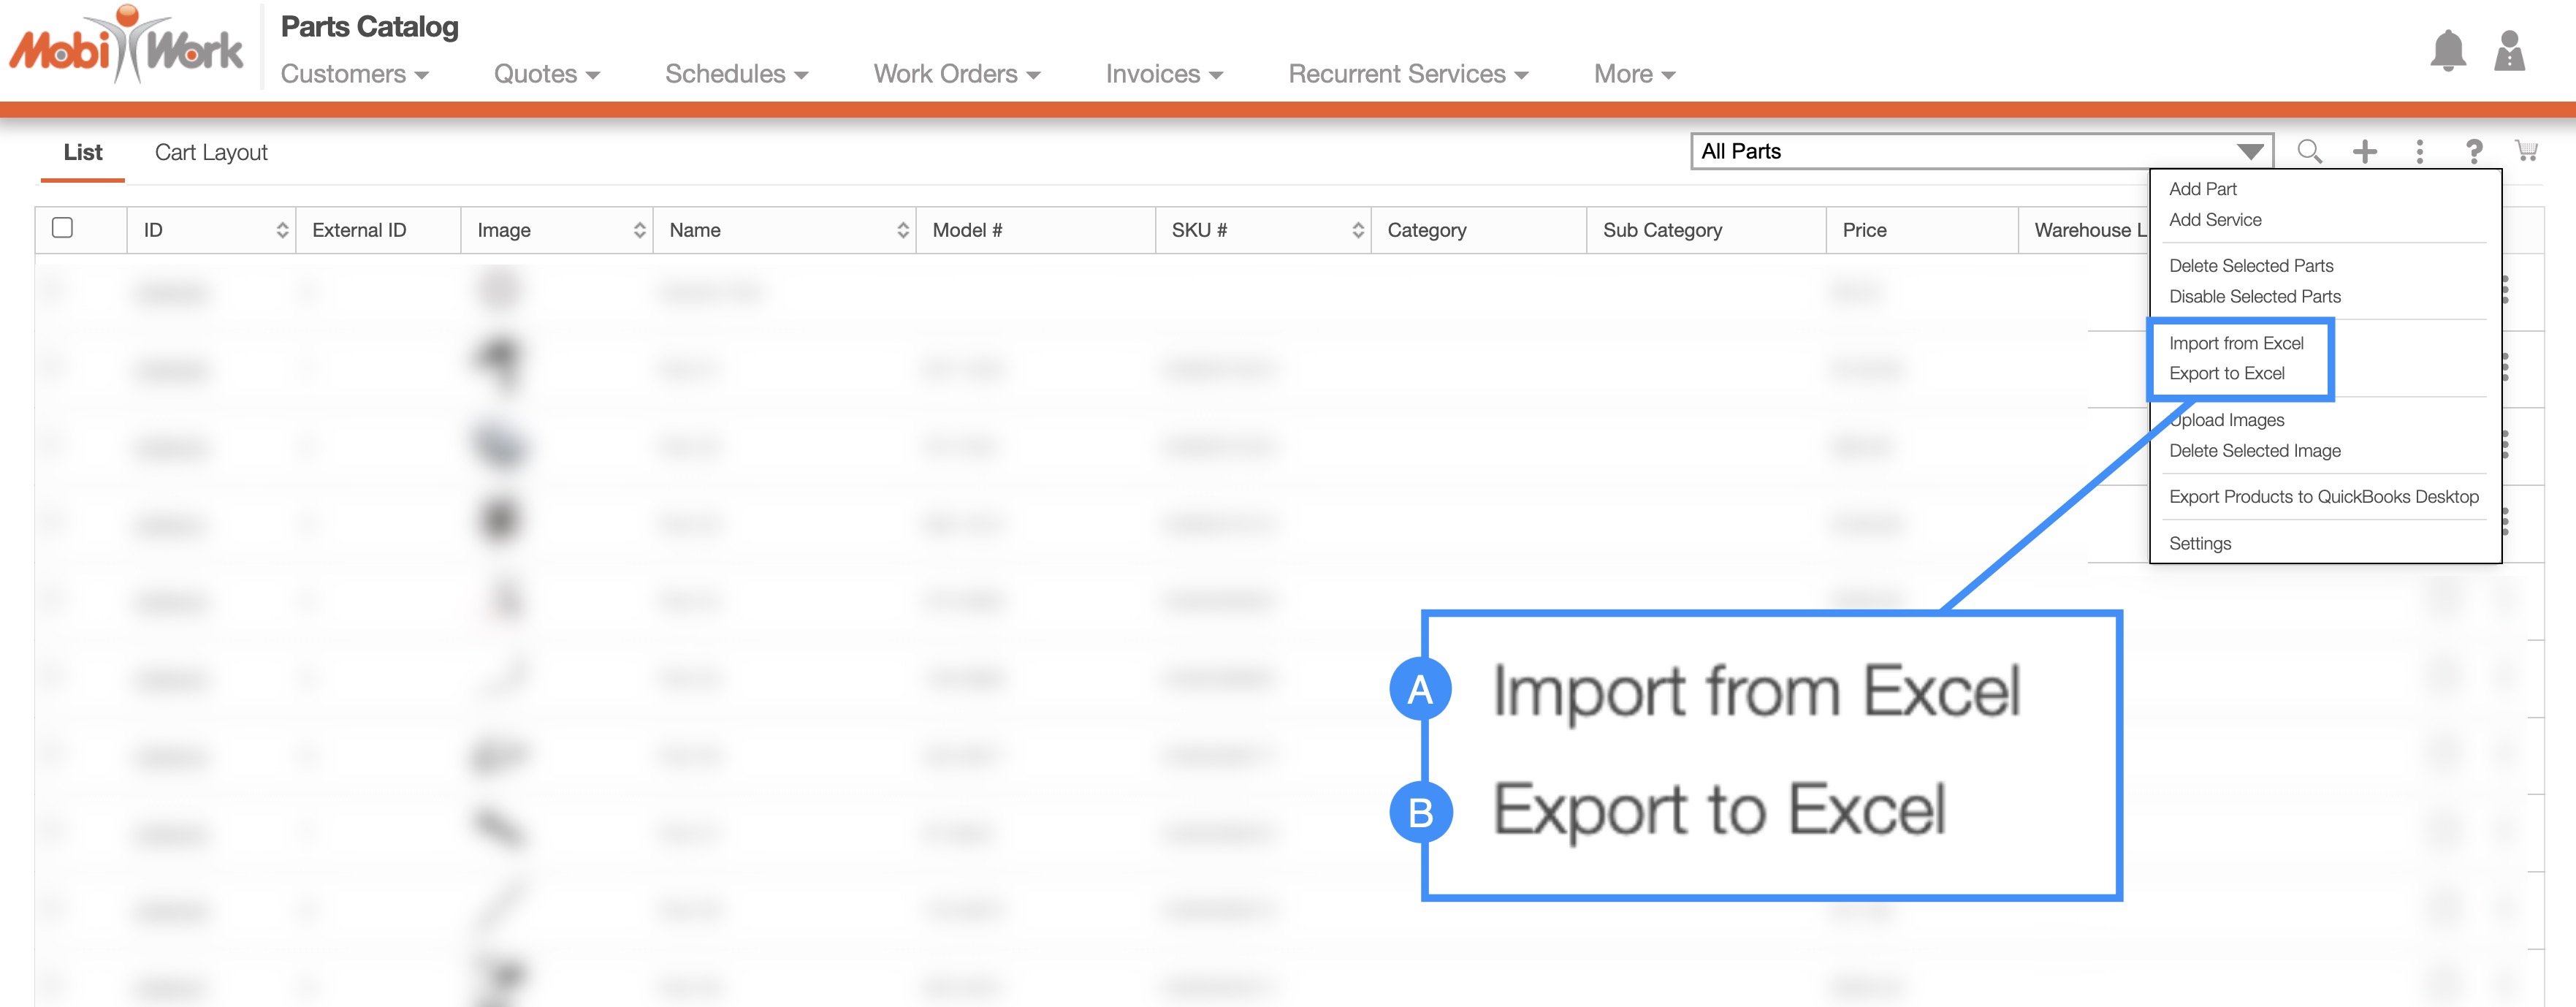
Task: Open Settings from the options menu
Action: 2199,543
